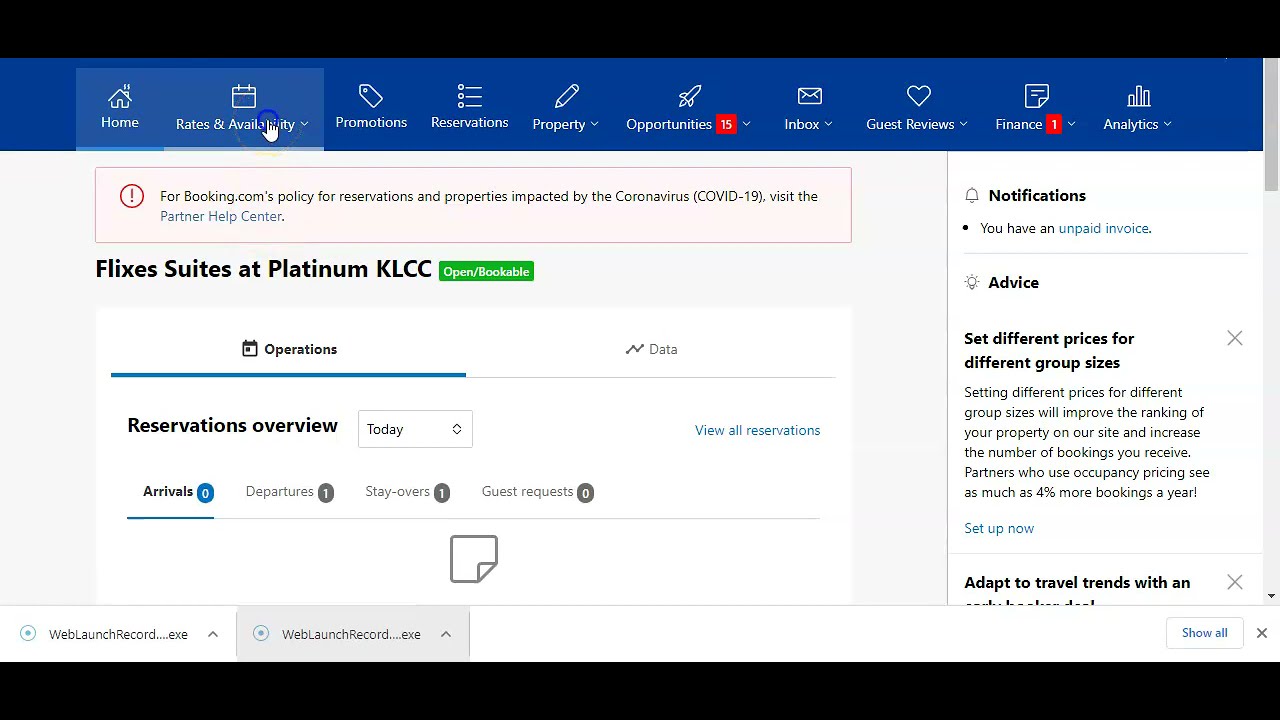
Task: Click the Open/Bookable status badge
Action: (486, 271)
